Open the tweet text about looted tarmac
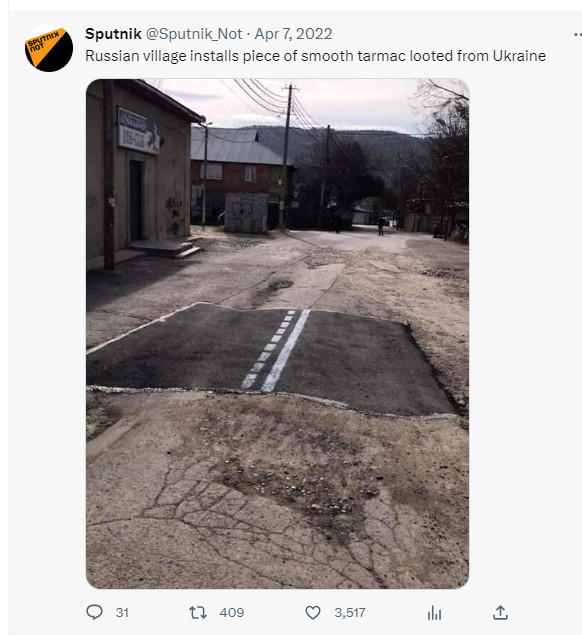The height and width of the screenshot is (635, 582). point(316,56)
